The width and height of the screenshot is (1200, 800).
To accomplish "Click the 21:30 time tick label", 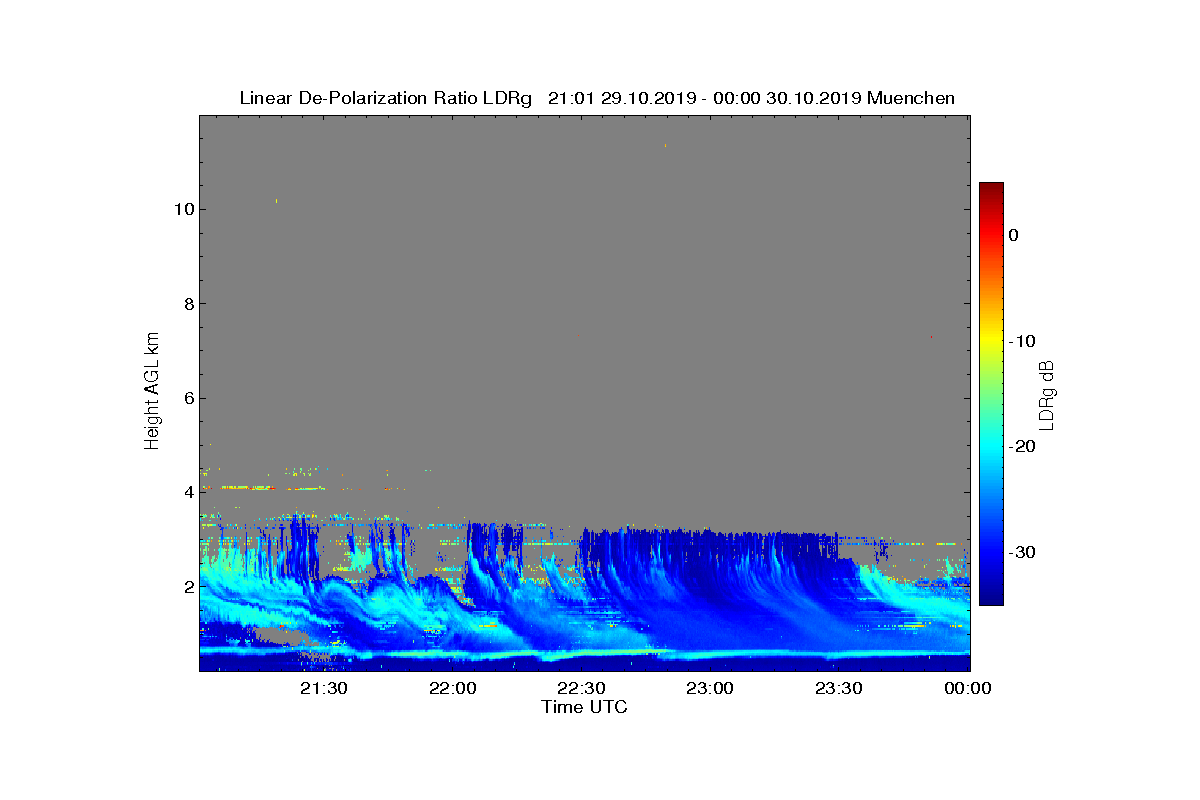I will [324, 688].
